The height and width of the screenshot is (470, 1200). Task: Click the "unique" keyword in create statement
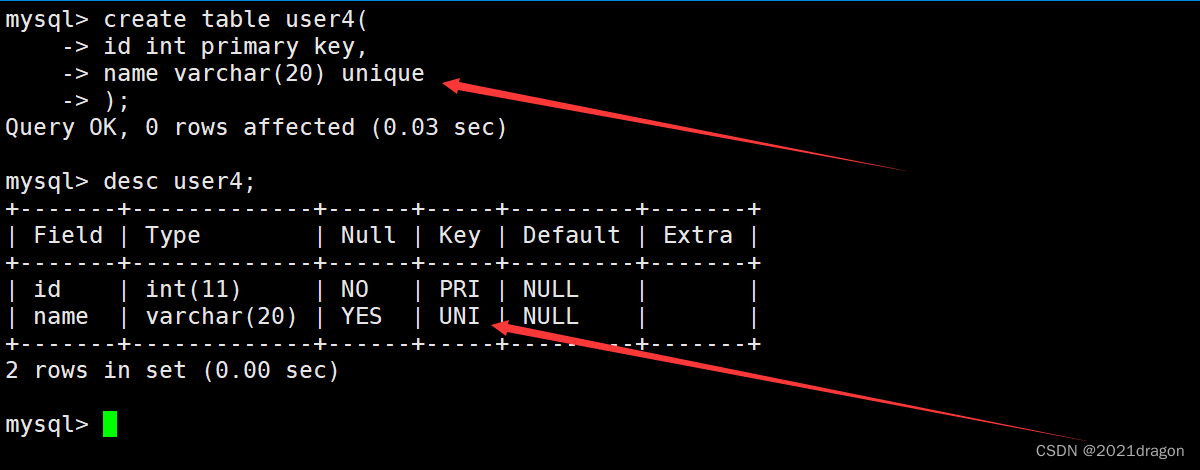click(383, 74)
